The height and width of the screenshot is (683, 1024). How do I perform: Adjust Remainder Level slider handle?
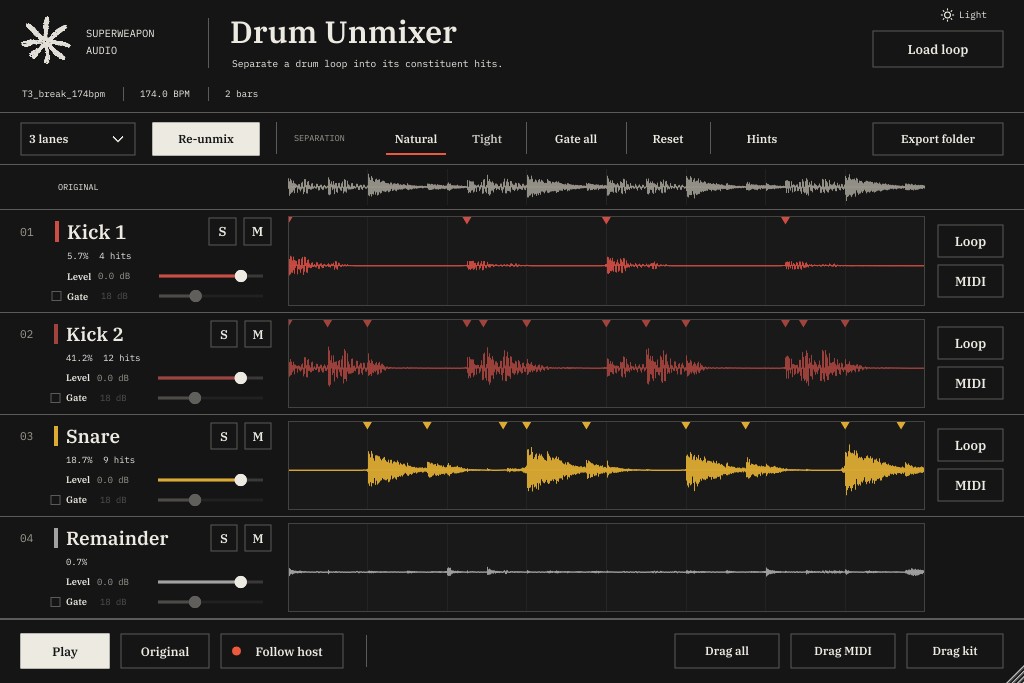[x=240, y=582]
